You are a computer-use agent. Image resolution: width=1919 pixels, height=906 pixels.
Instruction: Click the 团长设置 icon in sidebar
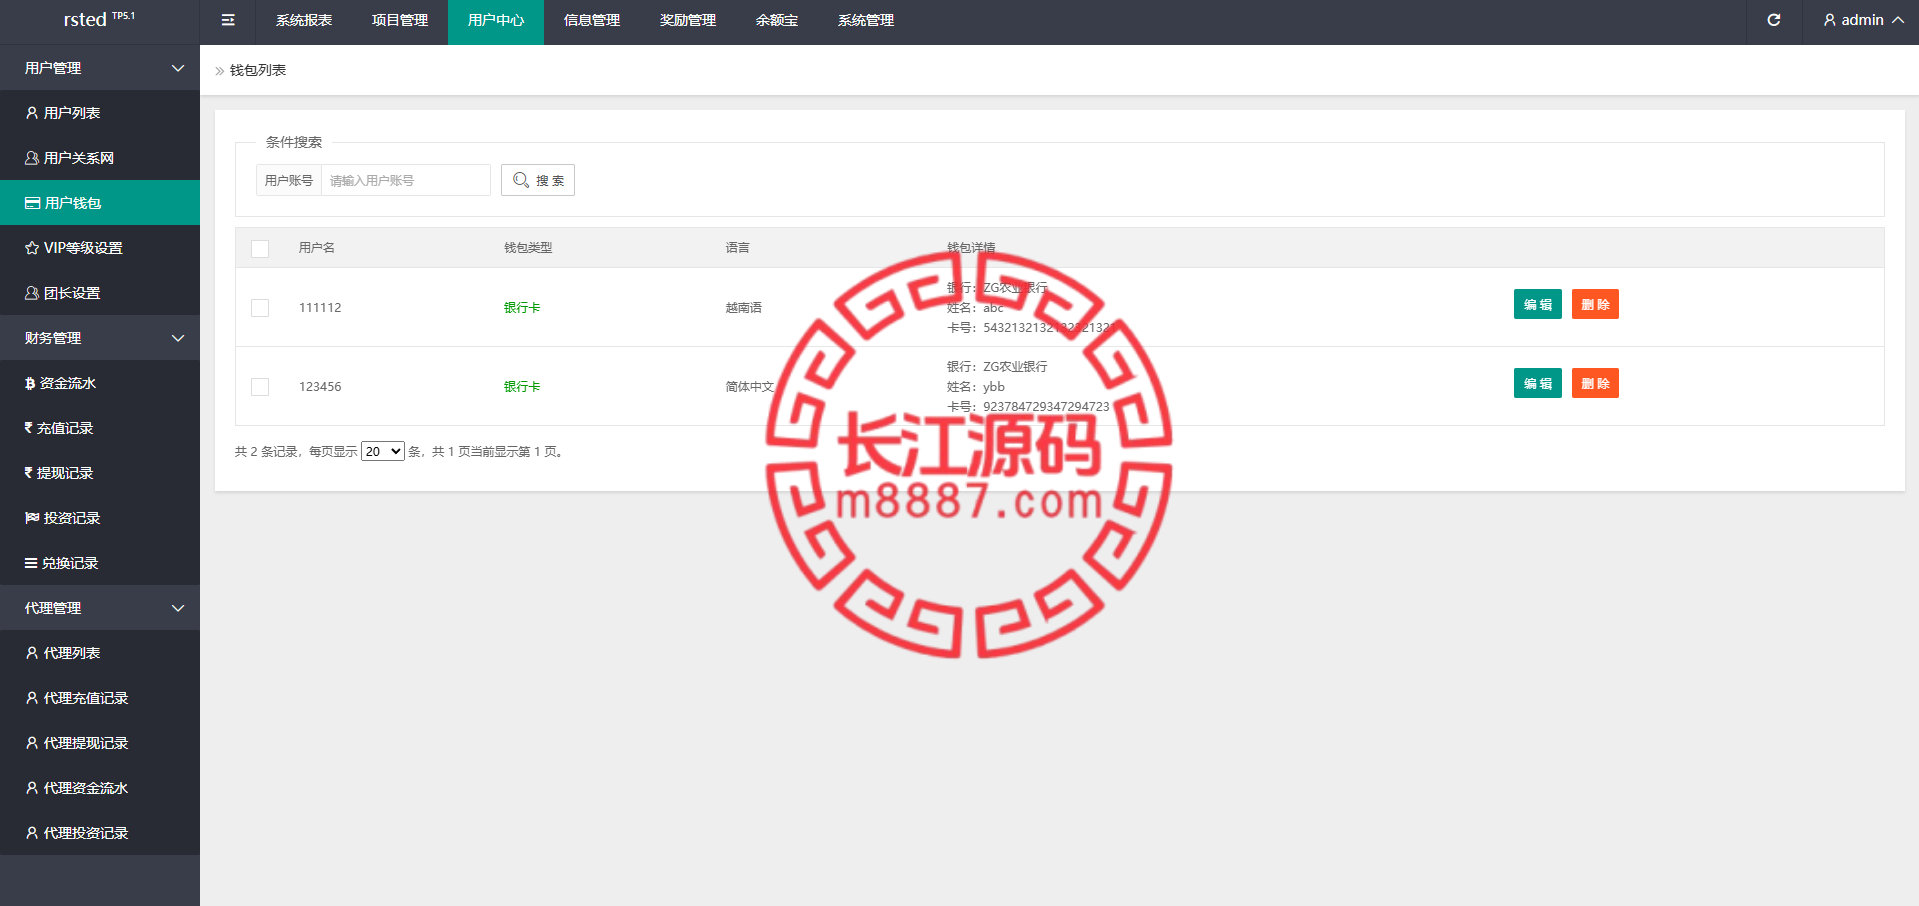pos(32,293)
